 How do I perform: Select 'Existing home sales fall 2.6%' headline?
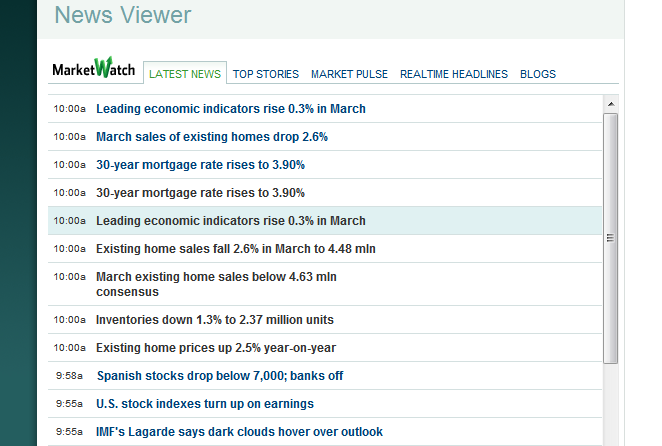pyautogui.click(x=236, y=249)
